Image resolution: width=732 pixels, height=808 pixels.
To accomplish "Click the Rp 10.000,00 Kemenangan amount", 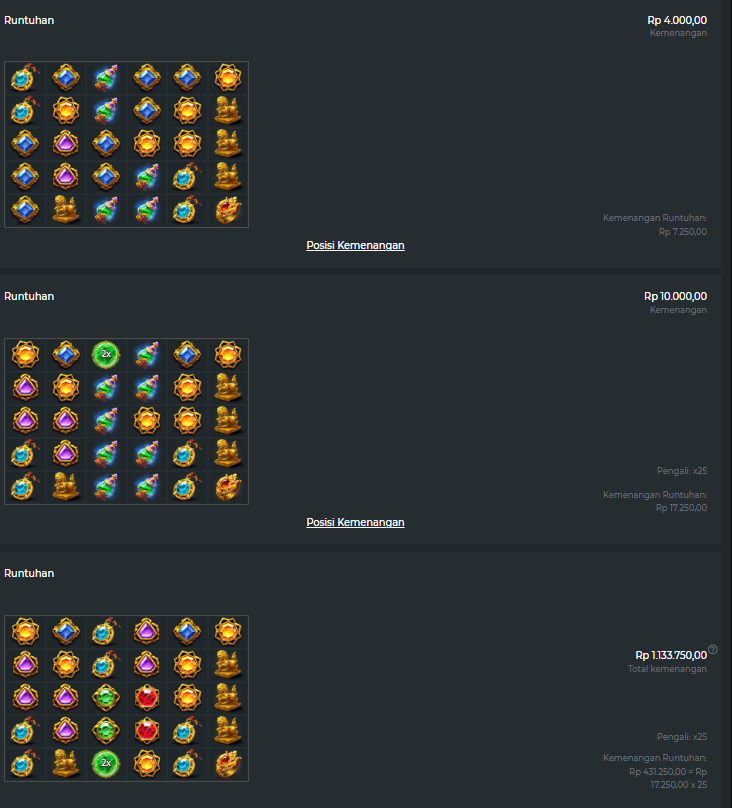I will click(675, 296).
